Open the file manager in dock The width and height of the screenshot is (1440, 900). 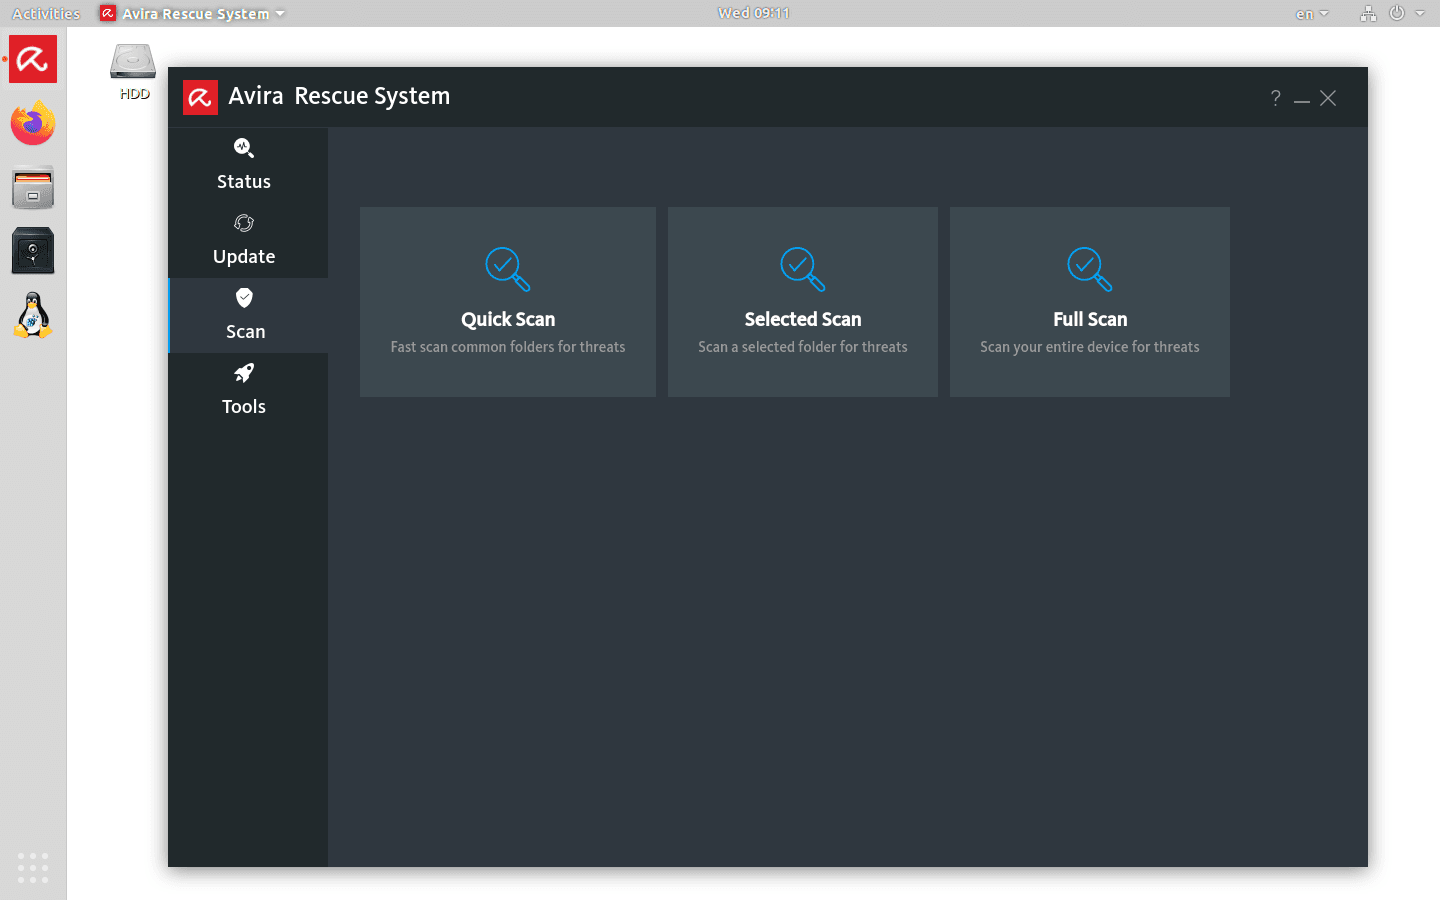click(x=33, y=188)
